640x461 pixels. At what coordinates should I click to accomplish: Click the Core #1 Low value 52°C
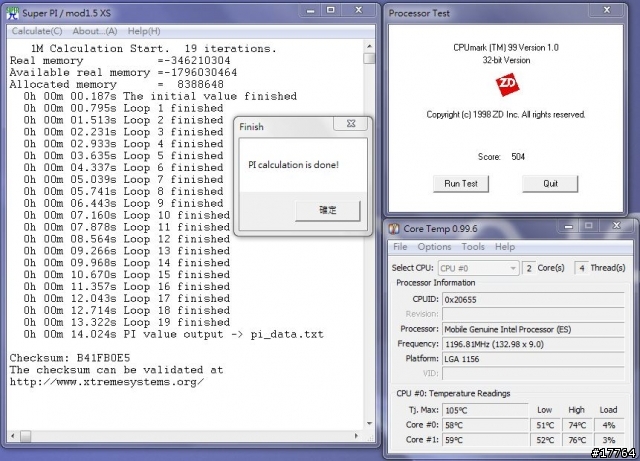pos(545,440)
